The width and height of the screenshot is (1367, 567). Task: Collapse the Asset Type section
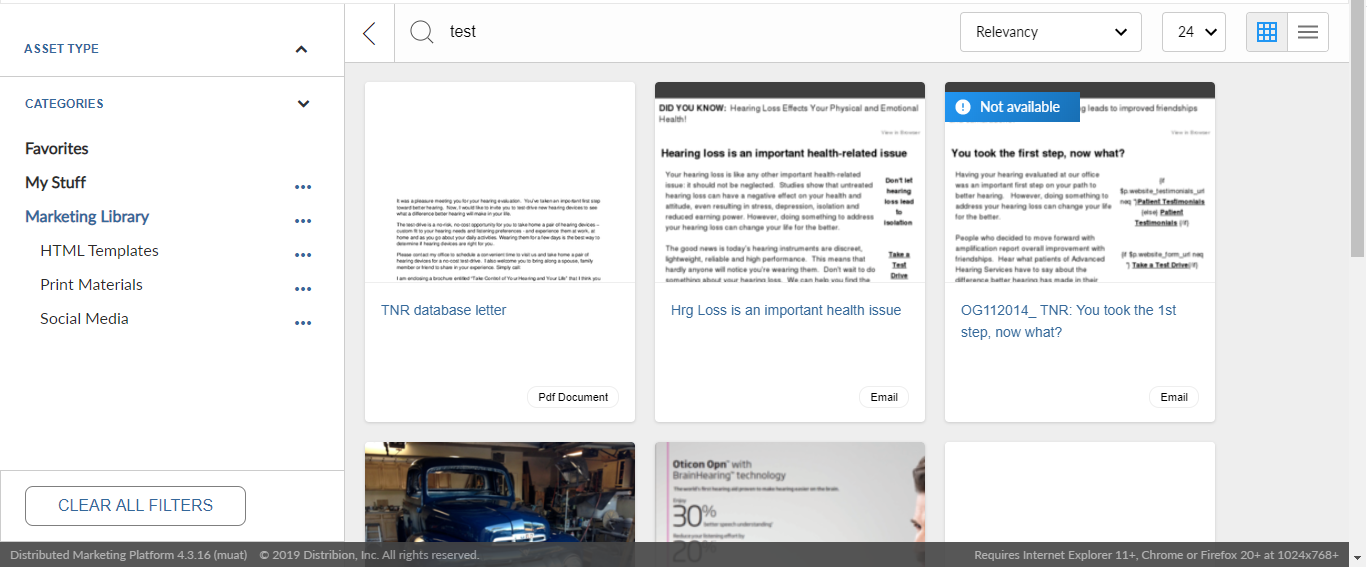(302, 49)
